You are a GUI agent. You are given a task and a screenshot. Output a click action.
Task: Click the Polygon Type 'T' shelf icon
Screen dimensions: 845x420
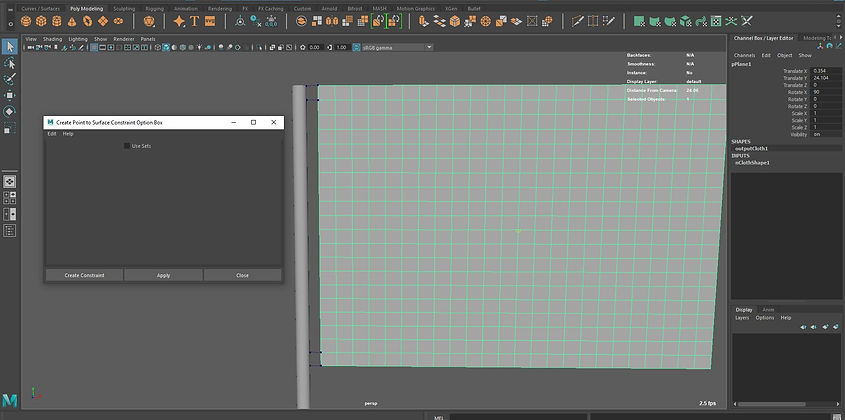(195, 21)
